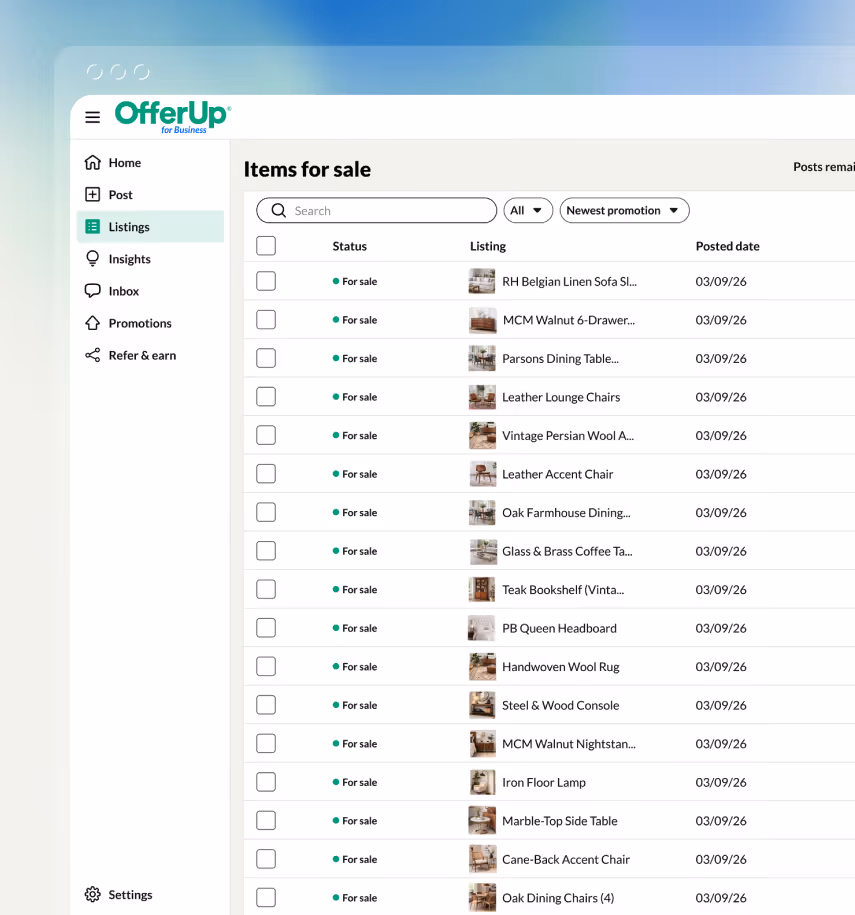Check the MCM Walnut 6-Drawer row

point(266,320)
